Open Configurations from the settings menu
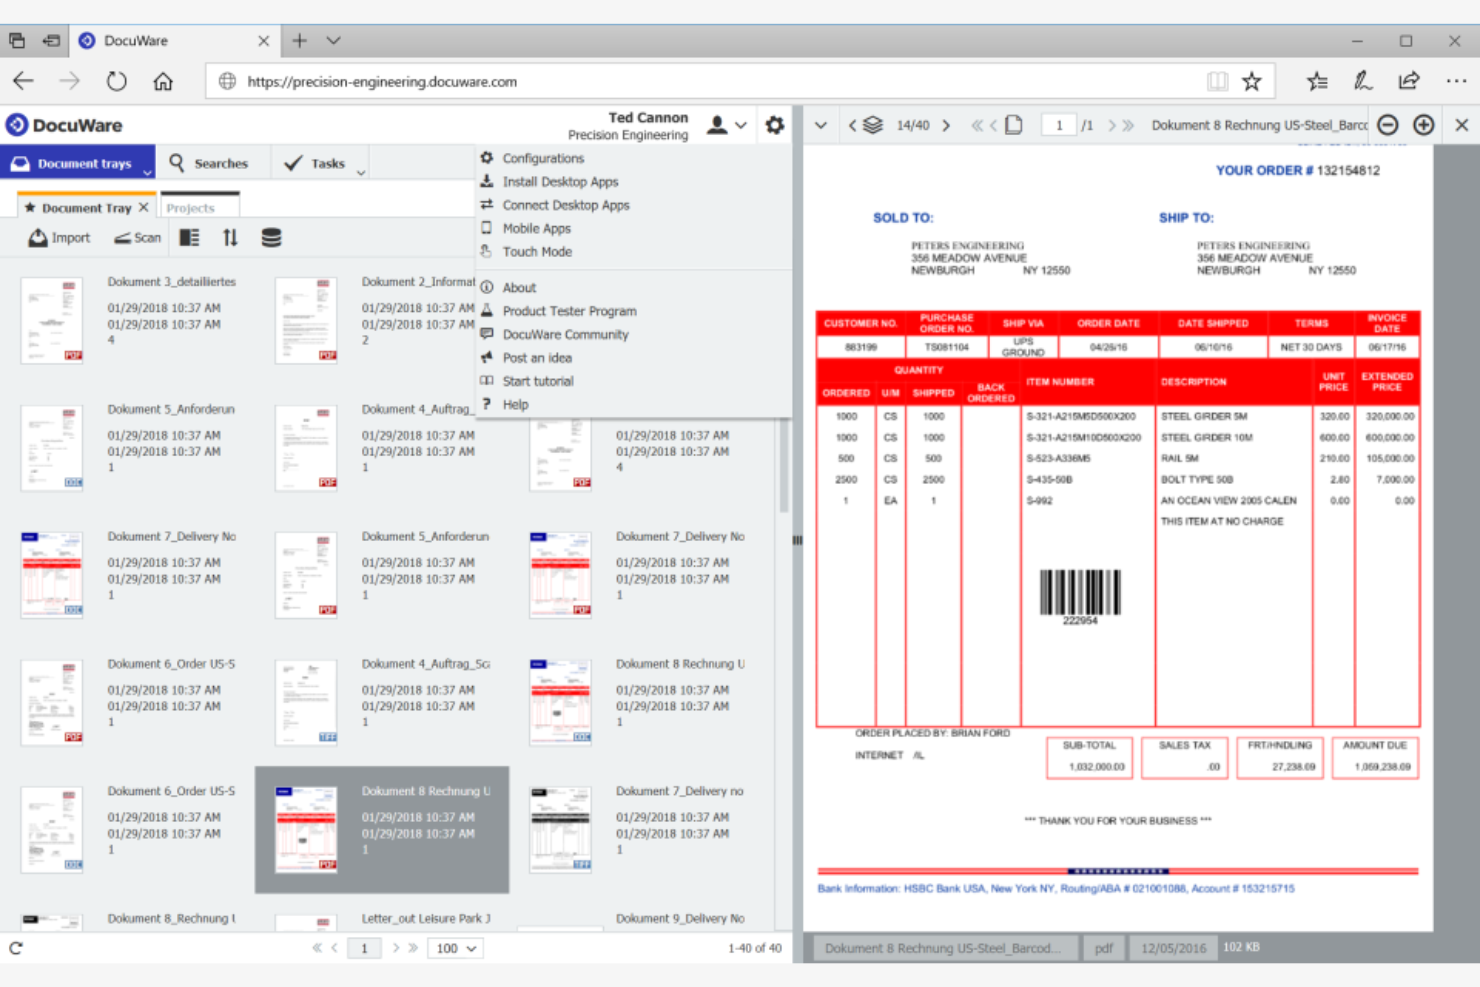This screenshot has height=987, width=1480. pyautogui.click(x=544, y=157)
